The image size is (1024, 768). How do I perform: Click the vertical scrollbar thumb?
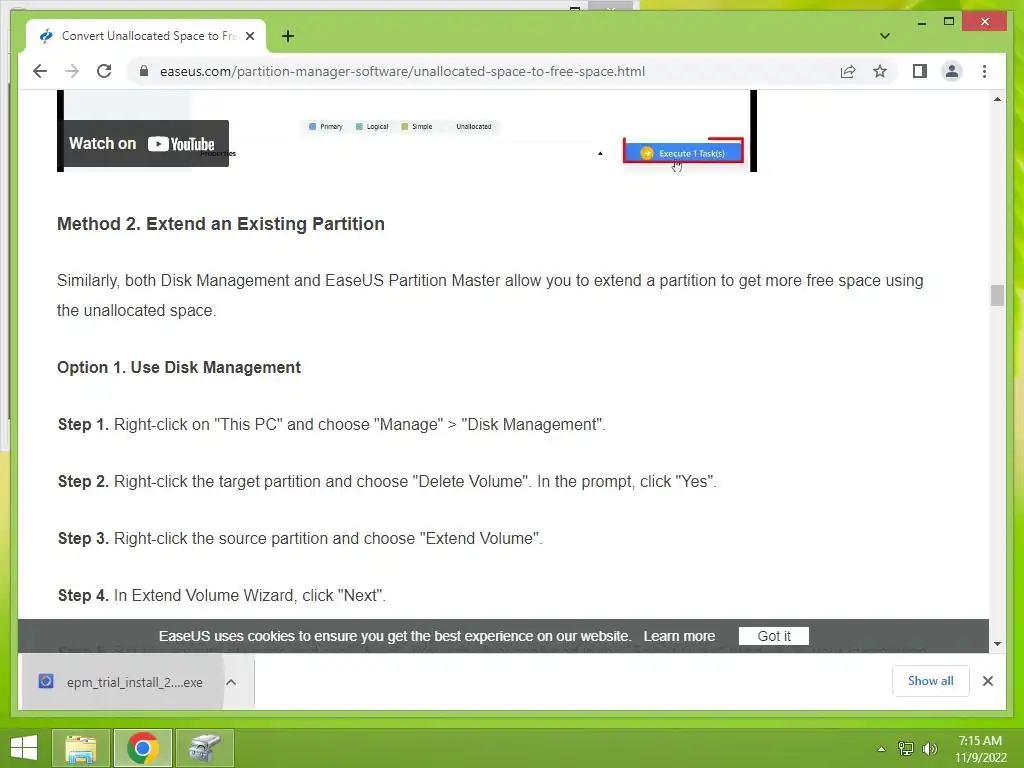pyautogui.click(x=997, y=295)
